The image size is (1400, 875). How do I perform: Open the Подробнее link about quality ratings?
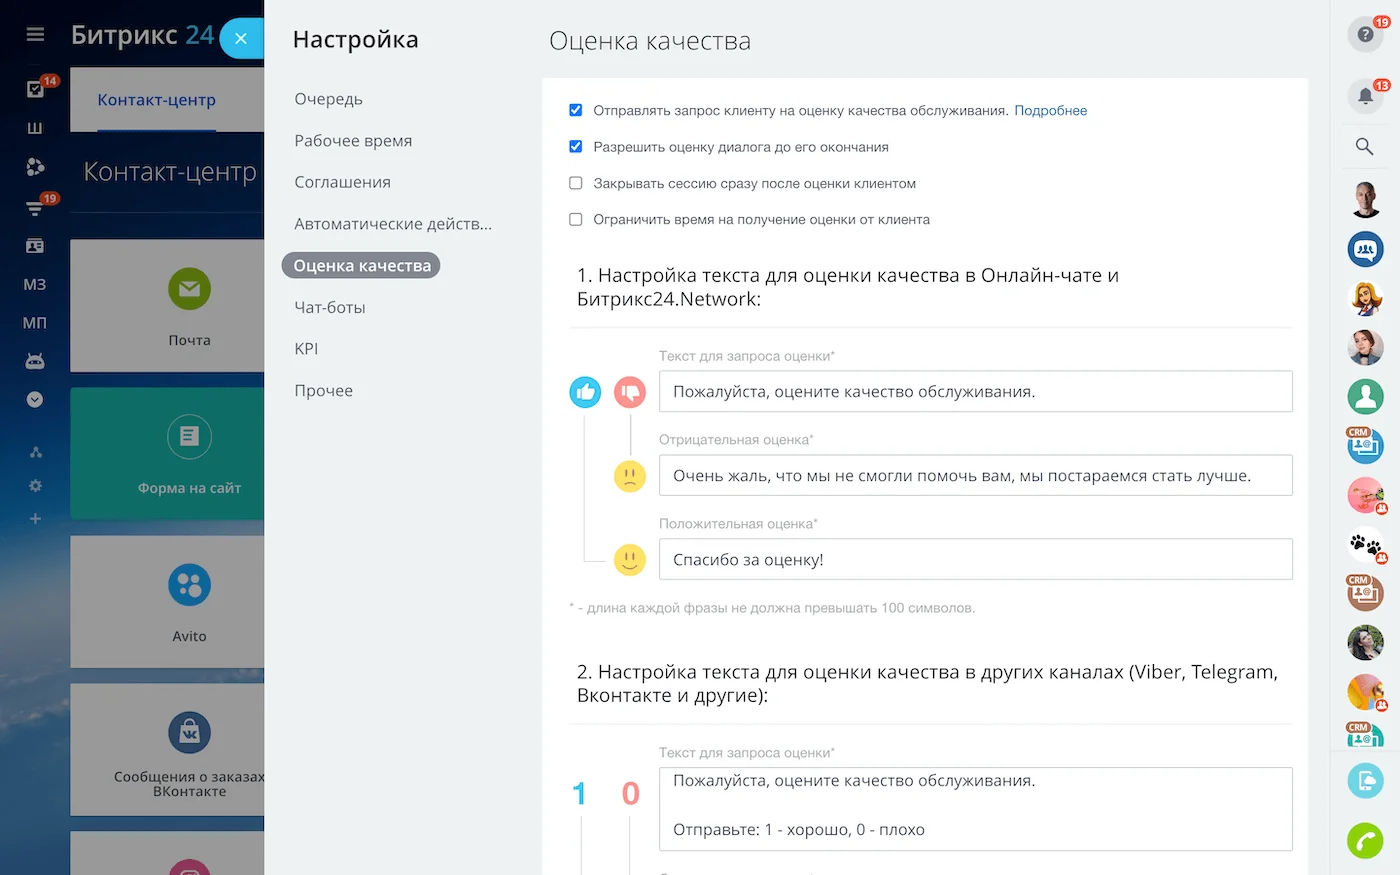coord(1050,110)
